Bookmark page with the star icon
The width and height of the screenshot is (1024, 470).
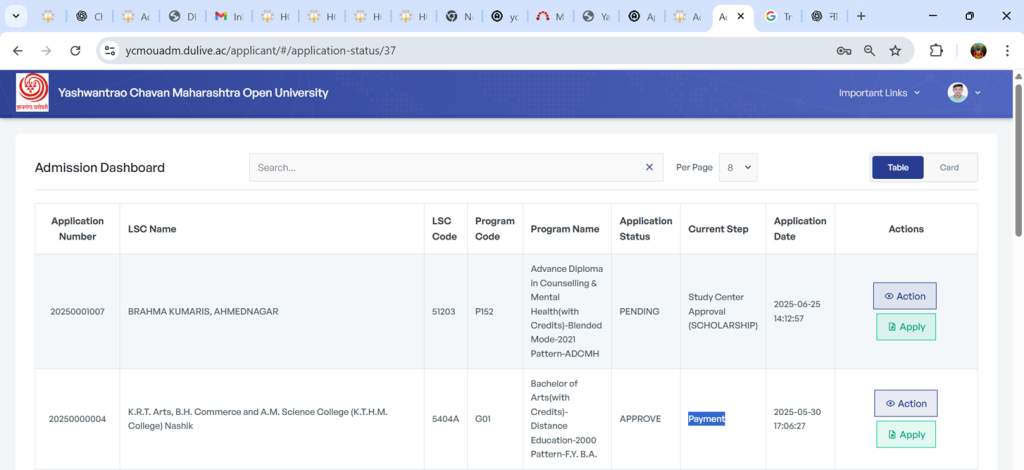895,50
